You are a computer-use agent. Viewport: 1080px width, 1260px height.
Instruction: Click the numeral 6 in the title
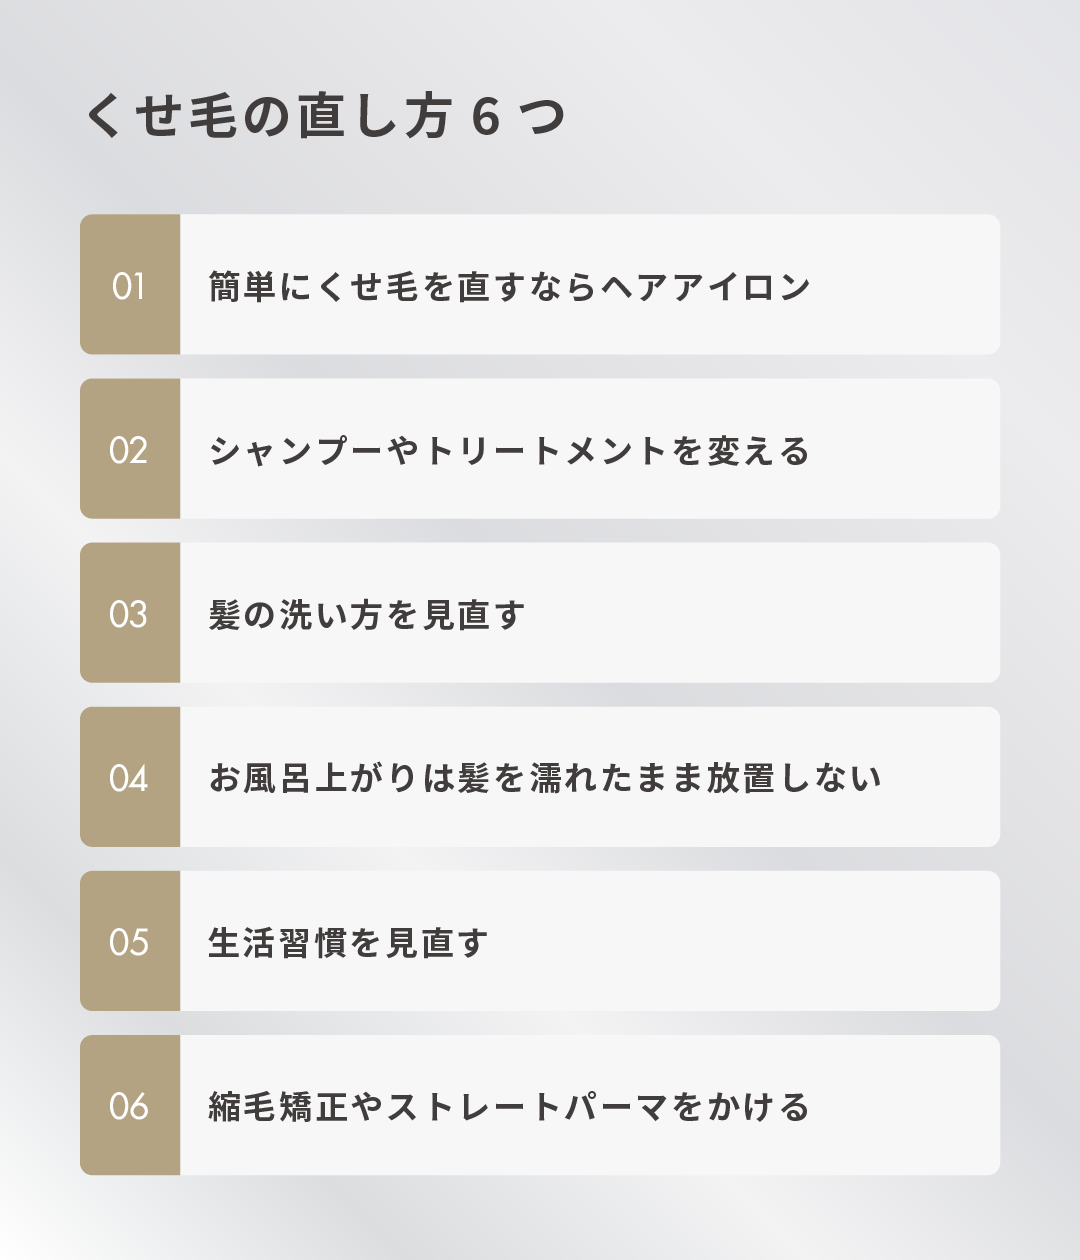click(485, 118)
